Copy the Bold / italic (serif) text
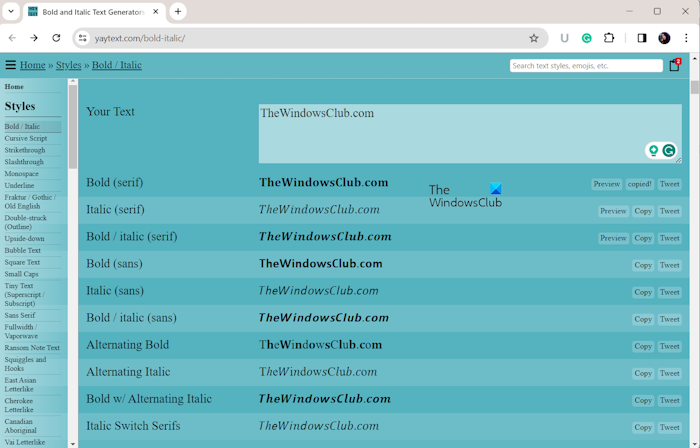This screenshot has width=700, height=448. (643, 238)
